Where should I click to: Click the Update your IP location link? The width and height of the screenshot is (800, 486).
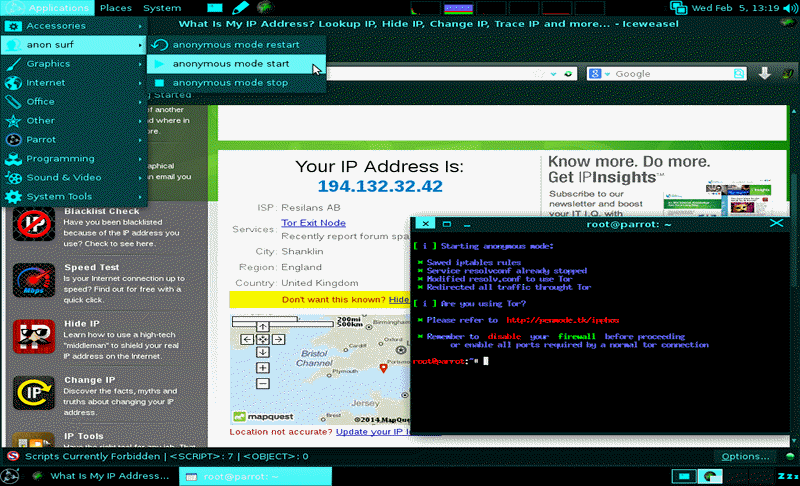point(372,432)
